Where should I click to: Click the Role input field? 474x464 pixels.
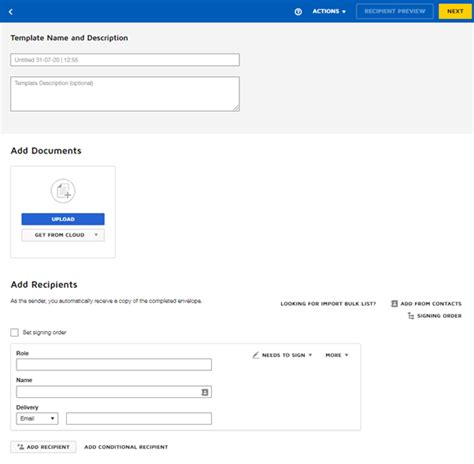click(x=114, y=364)
